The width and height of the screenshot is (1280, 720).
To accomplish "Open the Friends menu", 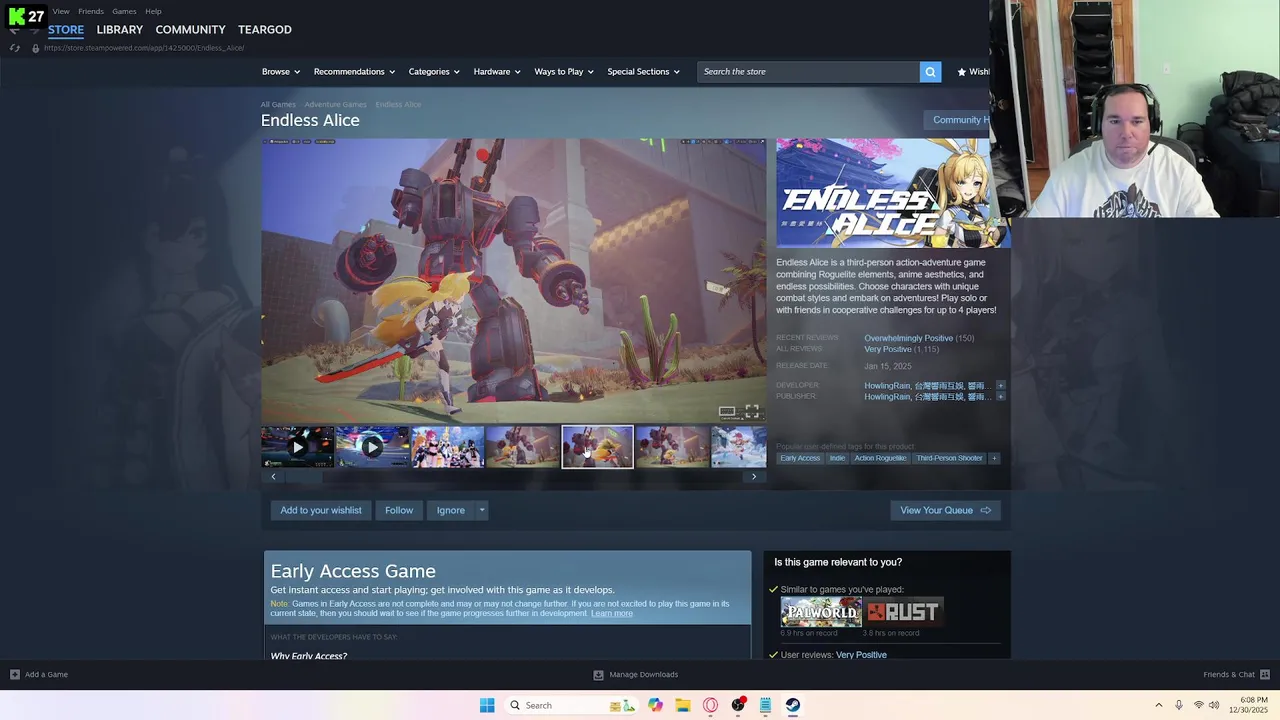I will click(91, 11).
